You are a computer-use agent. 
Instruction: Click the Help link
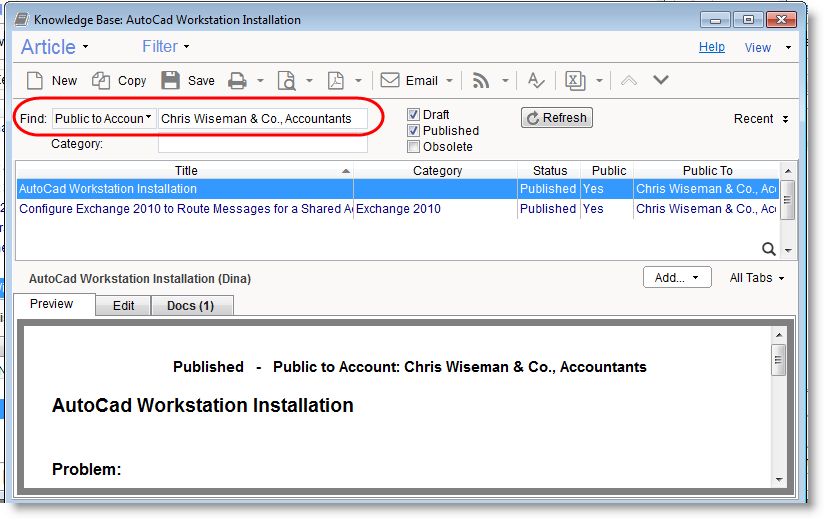711,47
